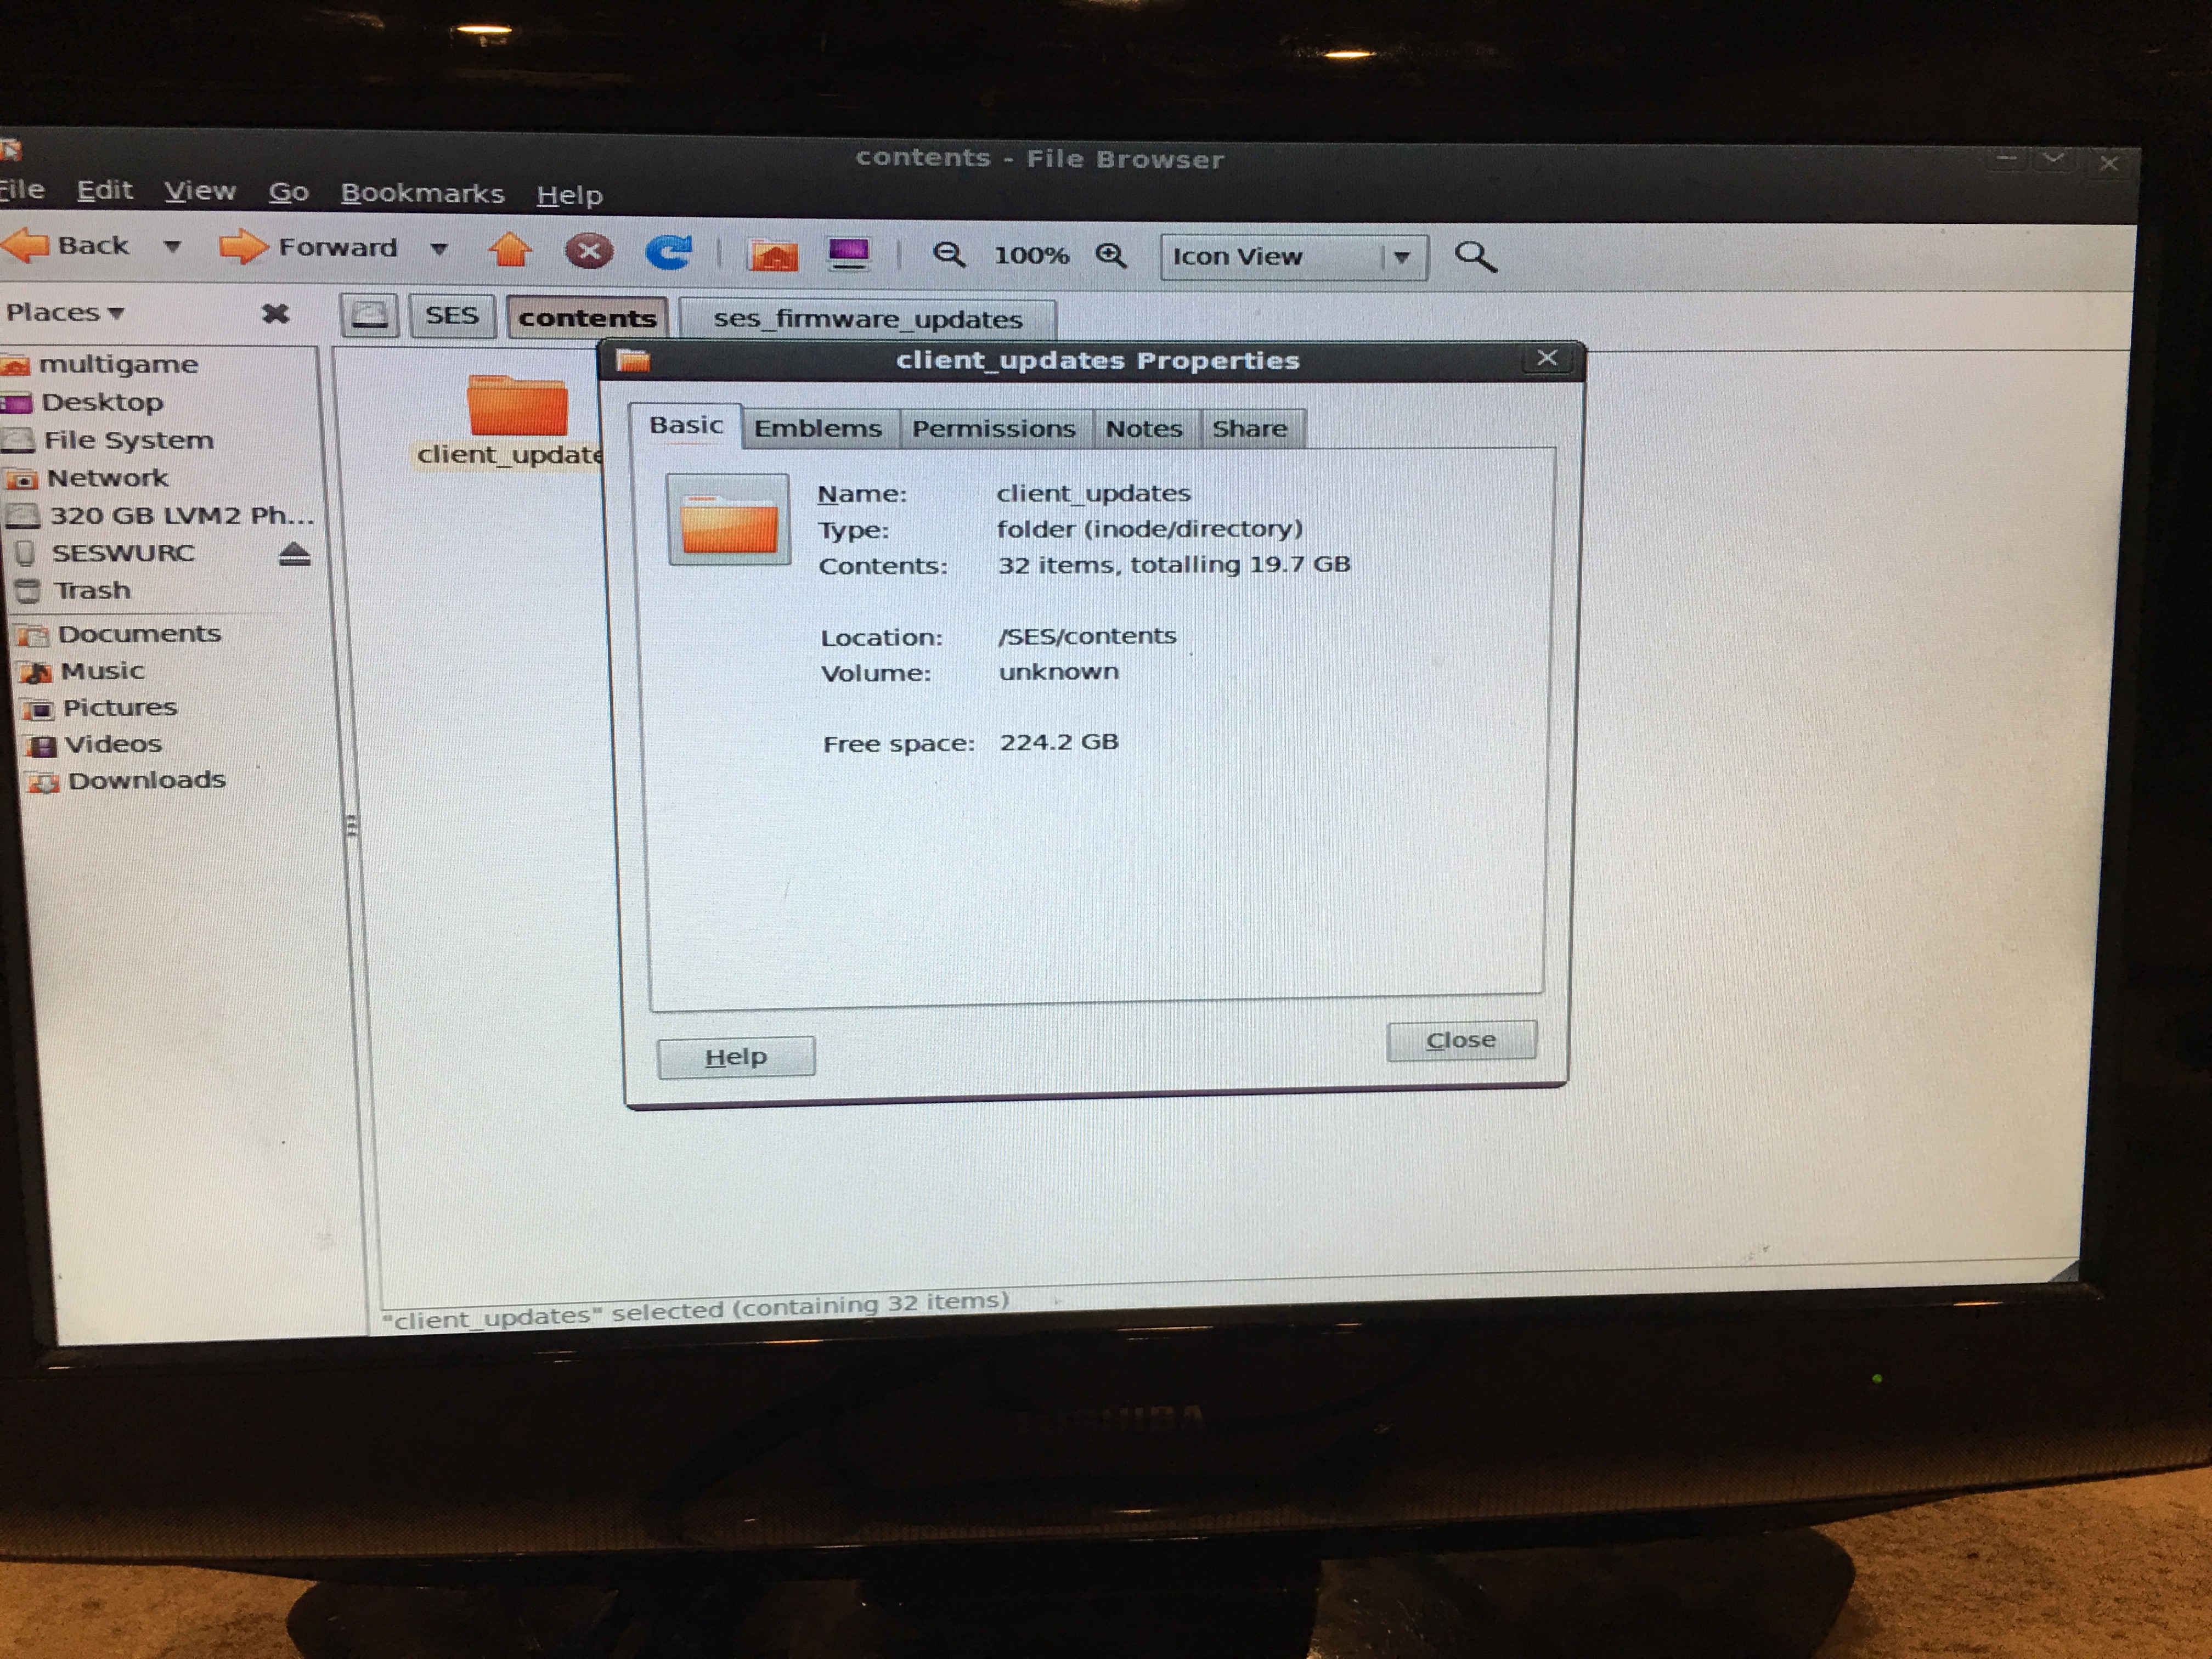Eject the SESWURC drive
Viewport: 2212px width, 1659px height.
295,554
